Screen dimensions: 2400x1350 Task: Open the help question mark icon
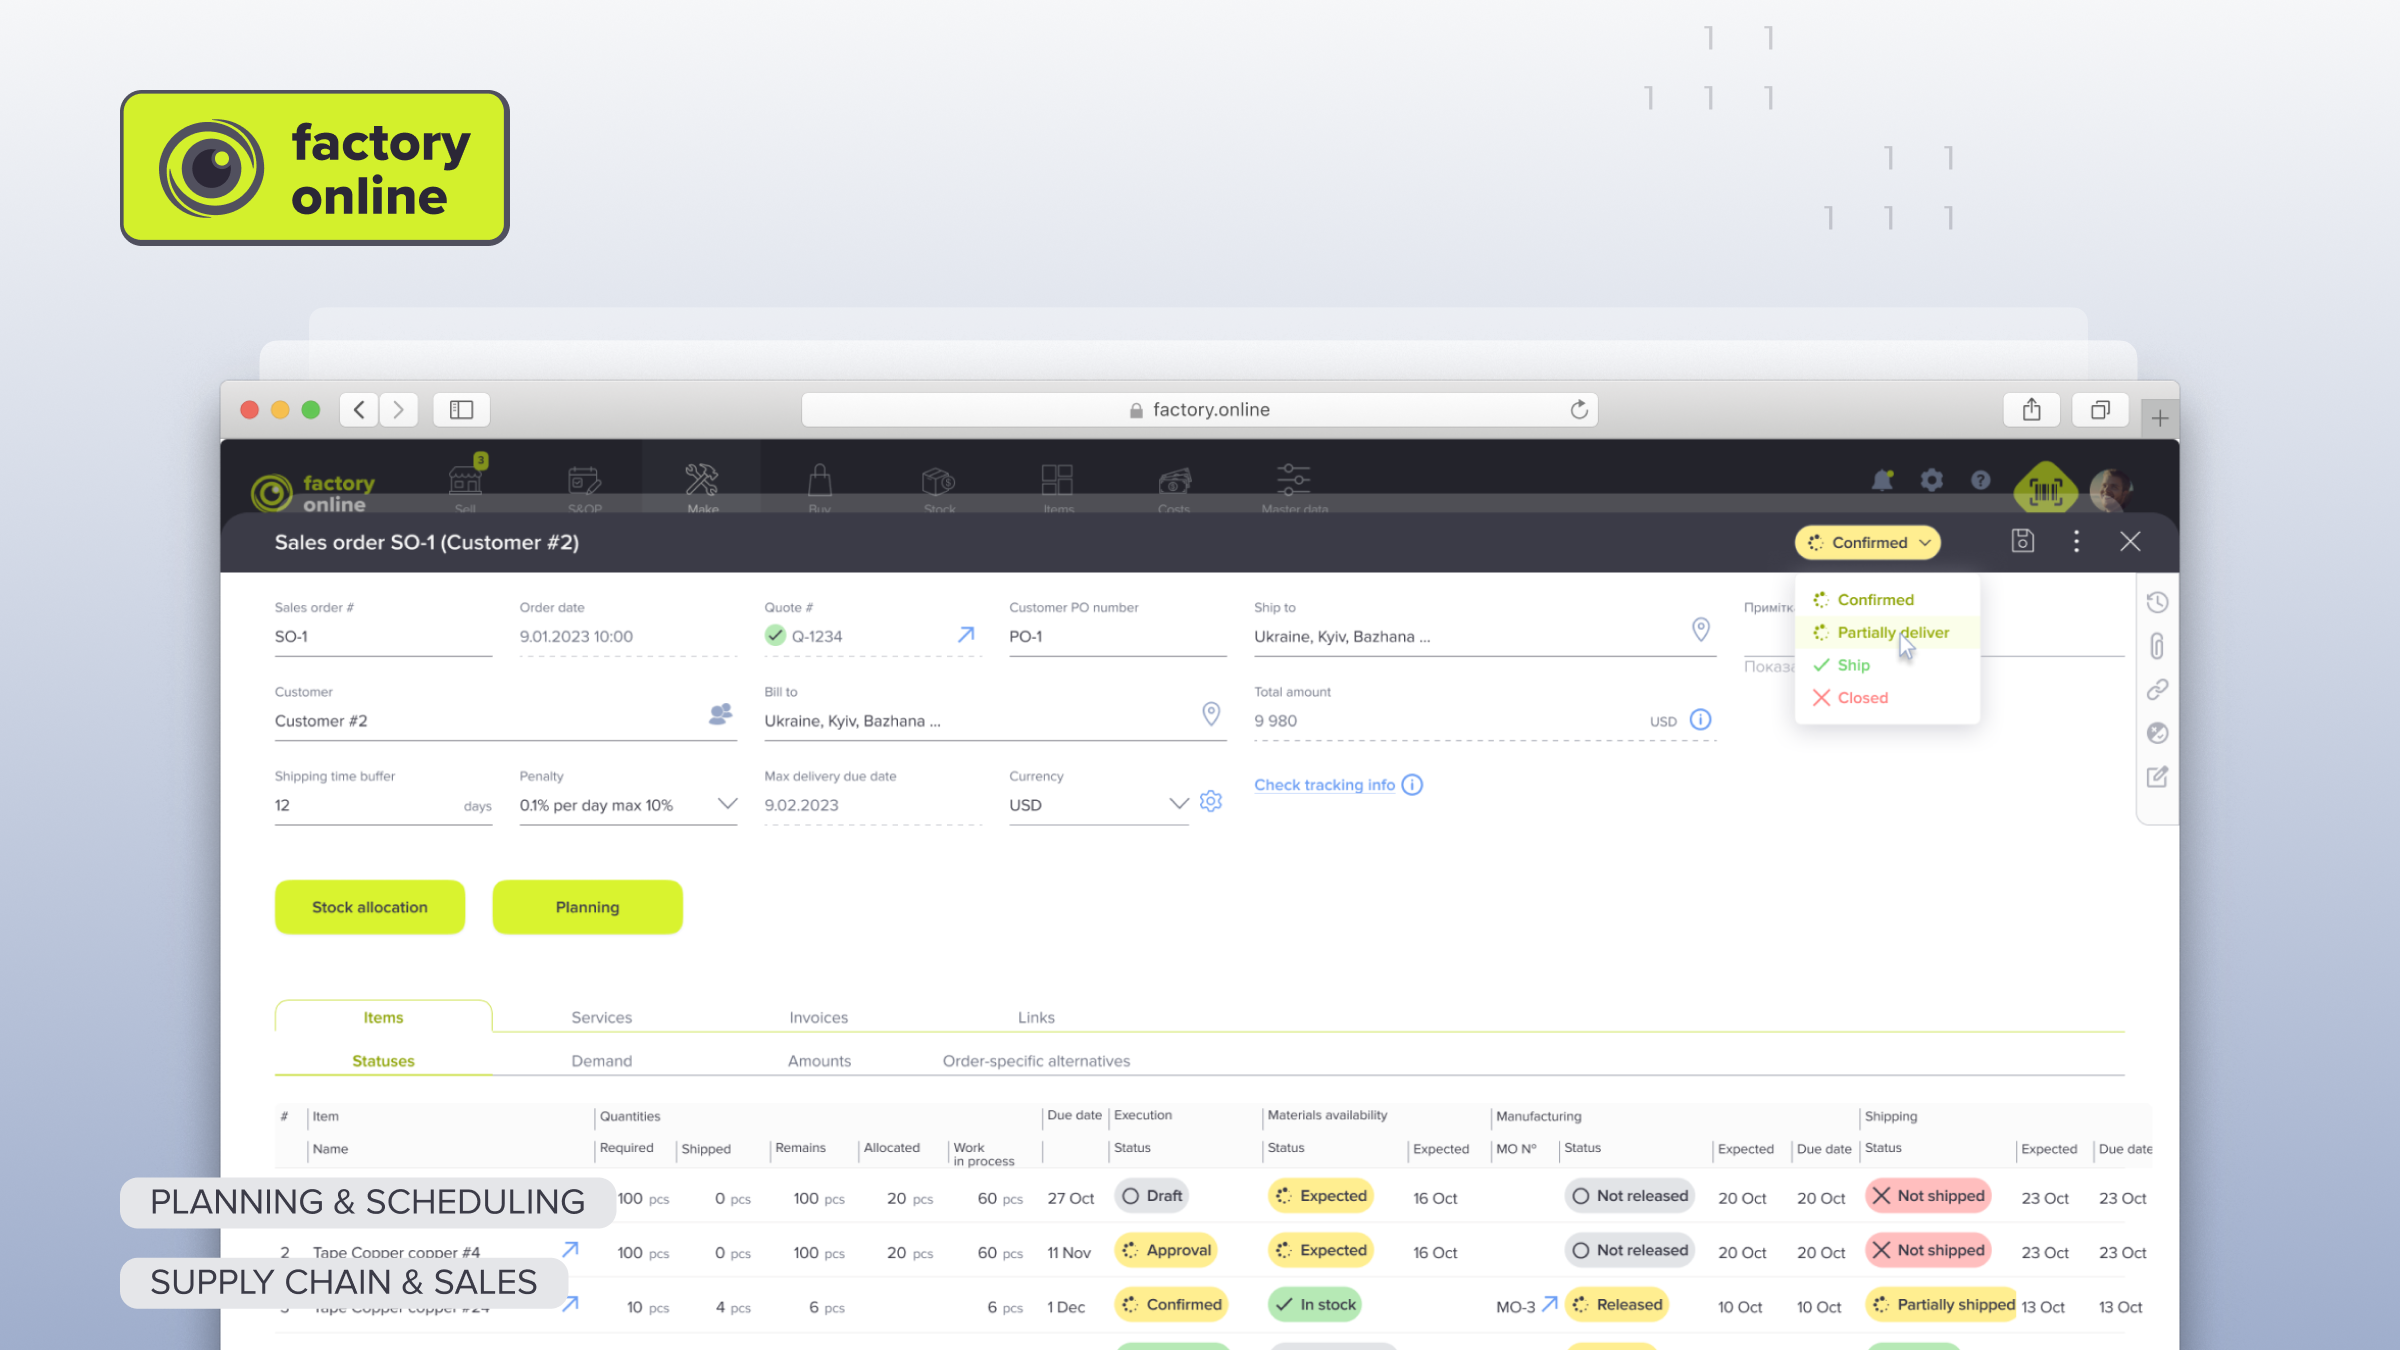point(1981,480)
